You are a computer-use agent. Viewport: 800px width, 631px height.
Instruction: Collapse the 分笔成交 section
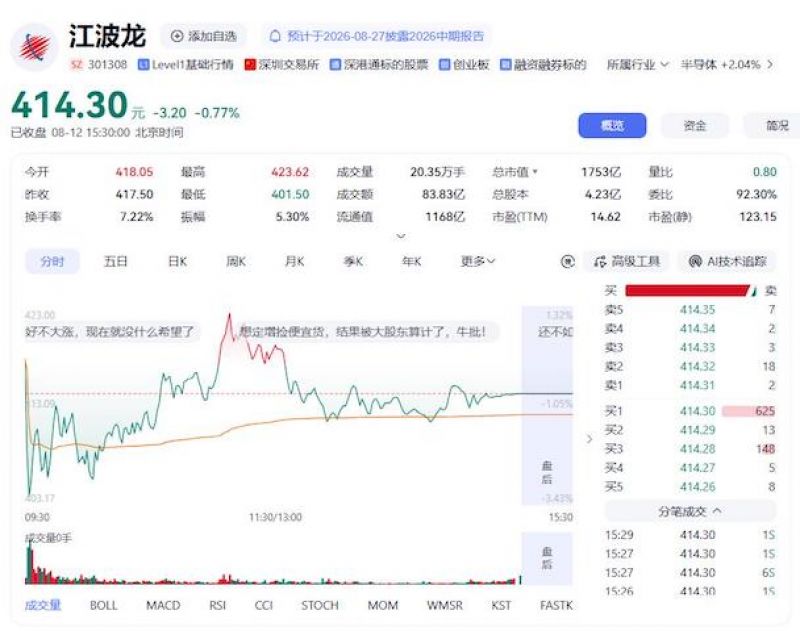[x=690, y=511]
